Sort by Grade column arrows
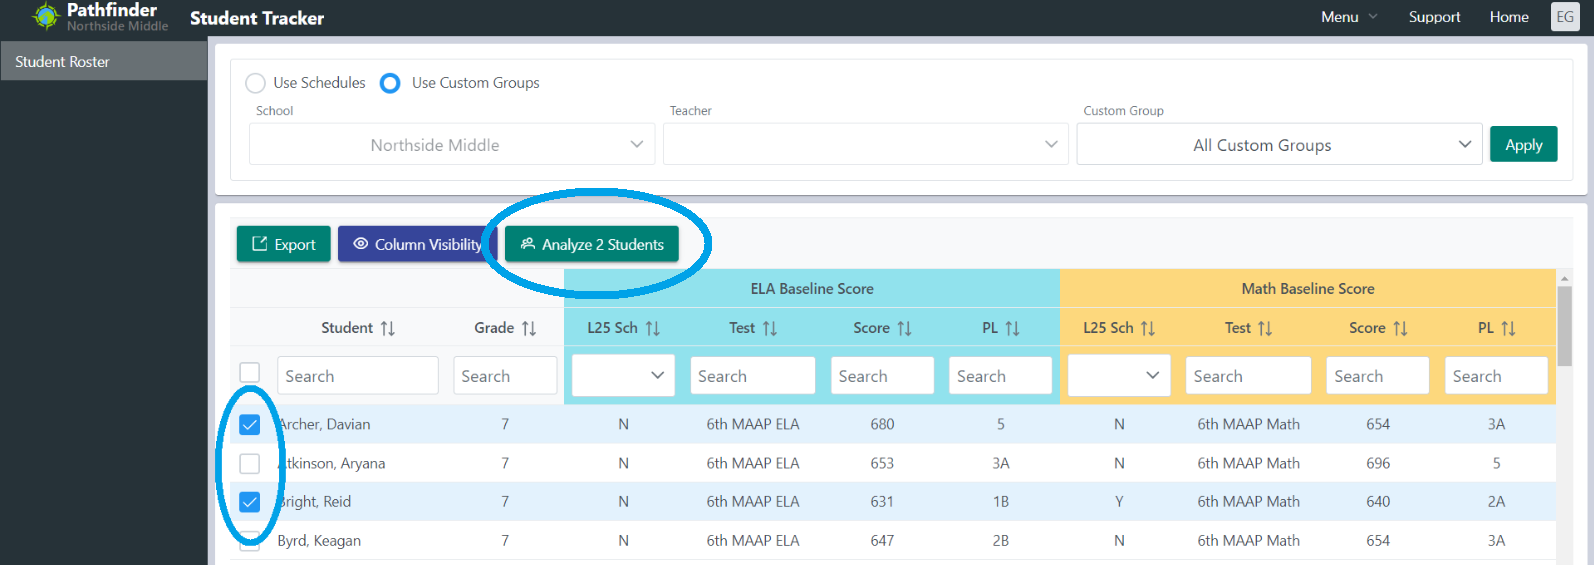 (529, 328)
